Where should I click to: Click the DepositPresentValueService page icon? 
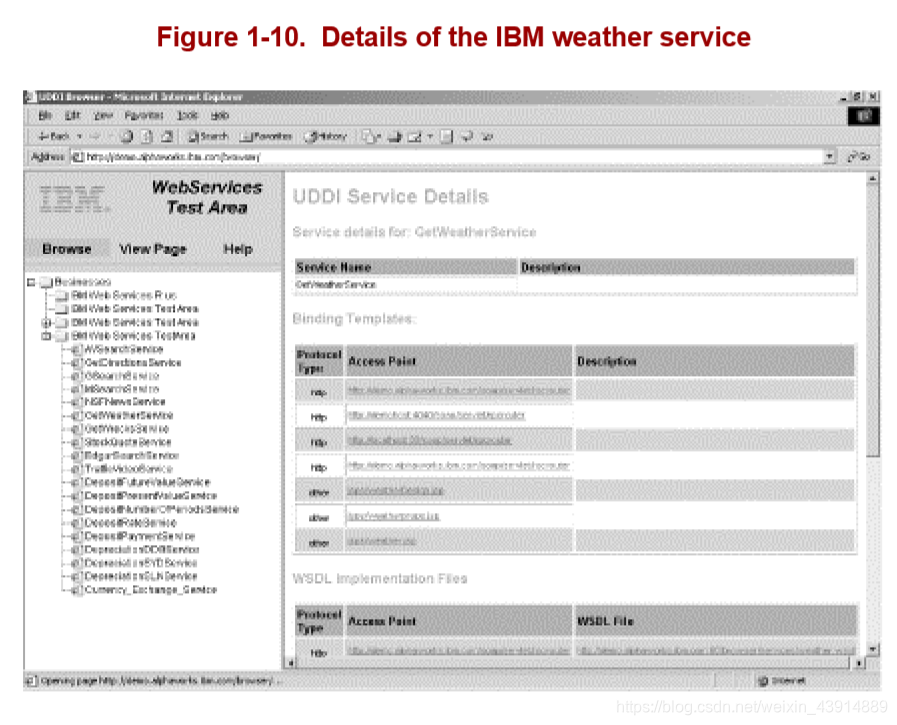pyautogui.click(x=76, y=496)
